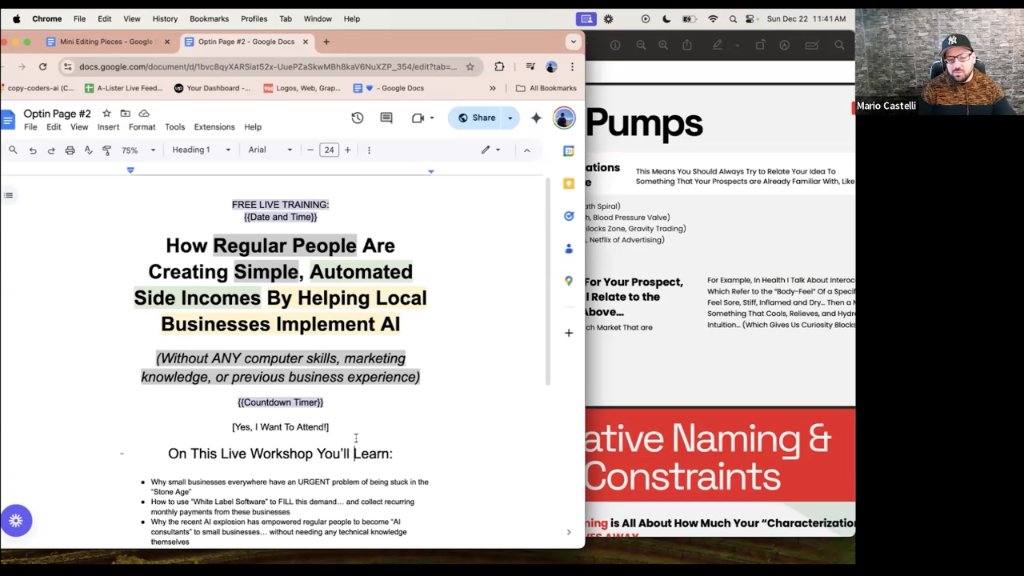Click the Redo arrow in Docs toolbar
Screen dimensions: 1024x576
51,150
